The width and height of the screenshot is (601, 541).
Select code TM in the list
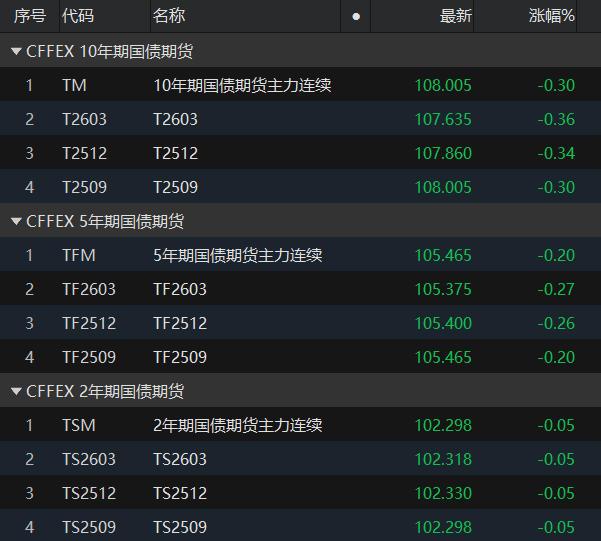[74, 85]
